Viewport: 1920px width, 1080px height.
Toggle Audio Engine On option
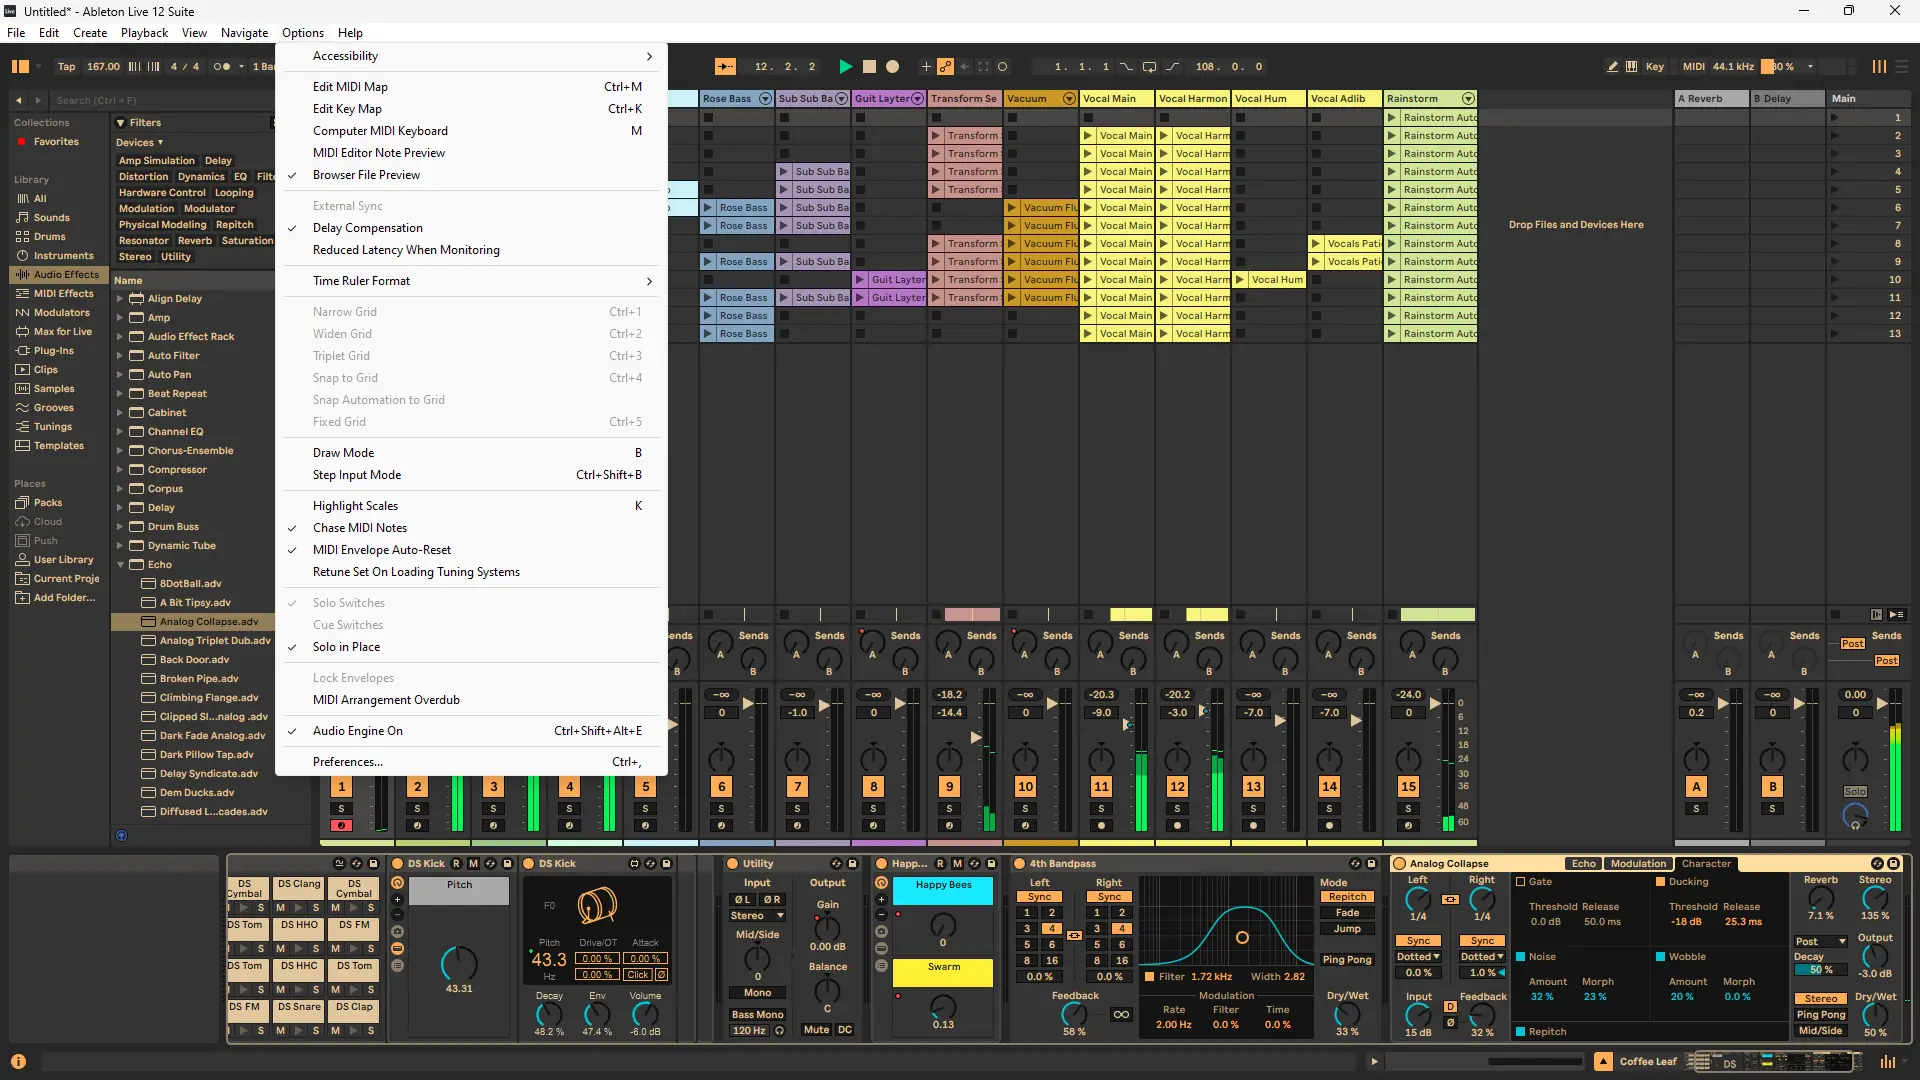coord(357,731)
